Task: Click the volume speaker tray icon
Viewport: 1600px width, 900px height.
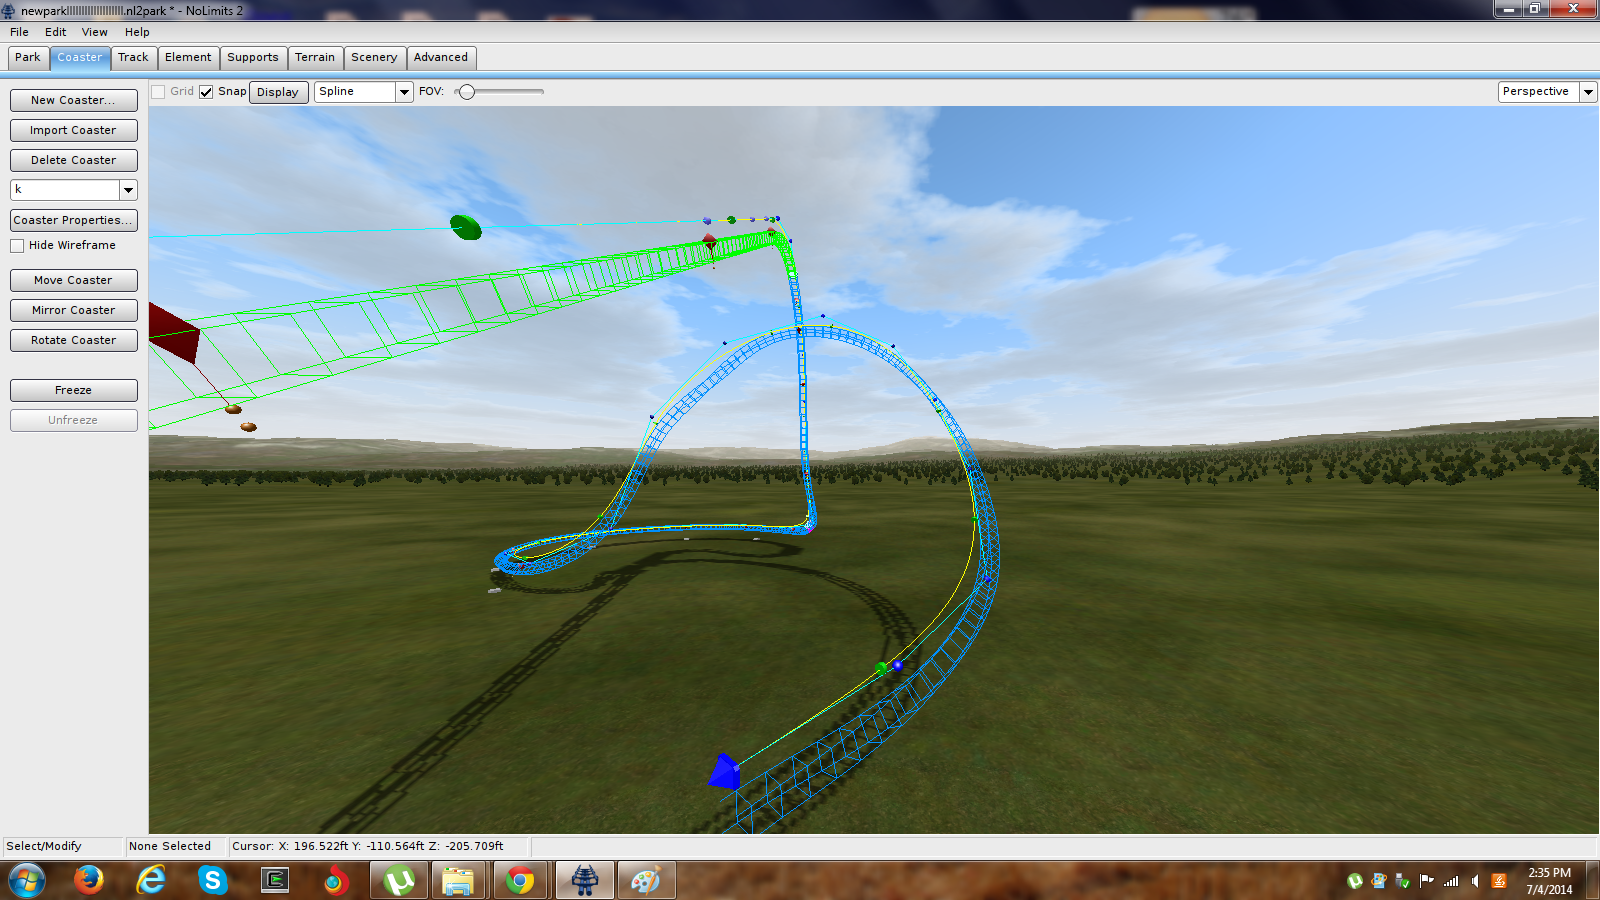Action: point(1474,881)
